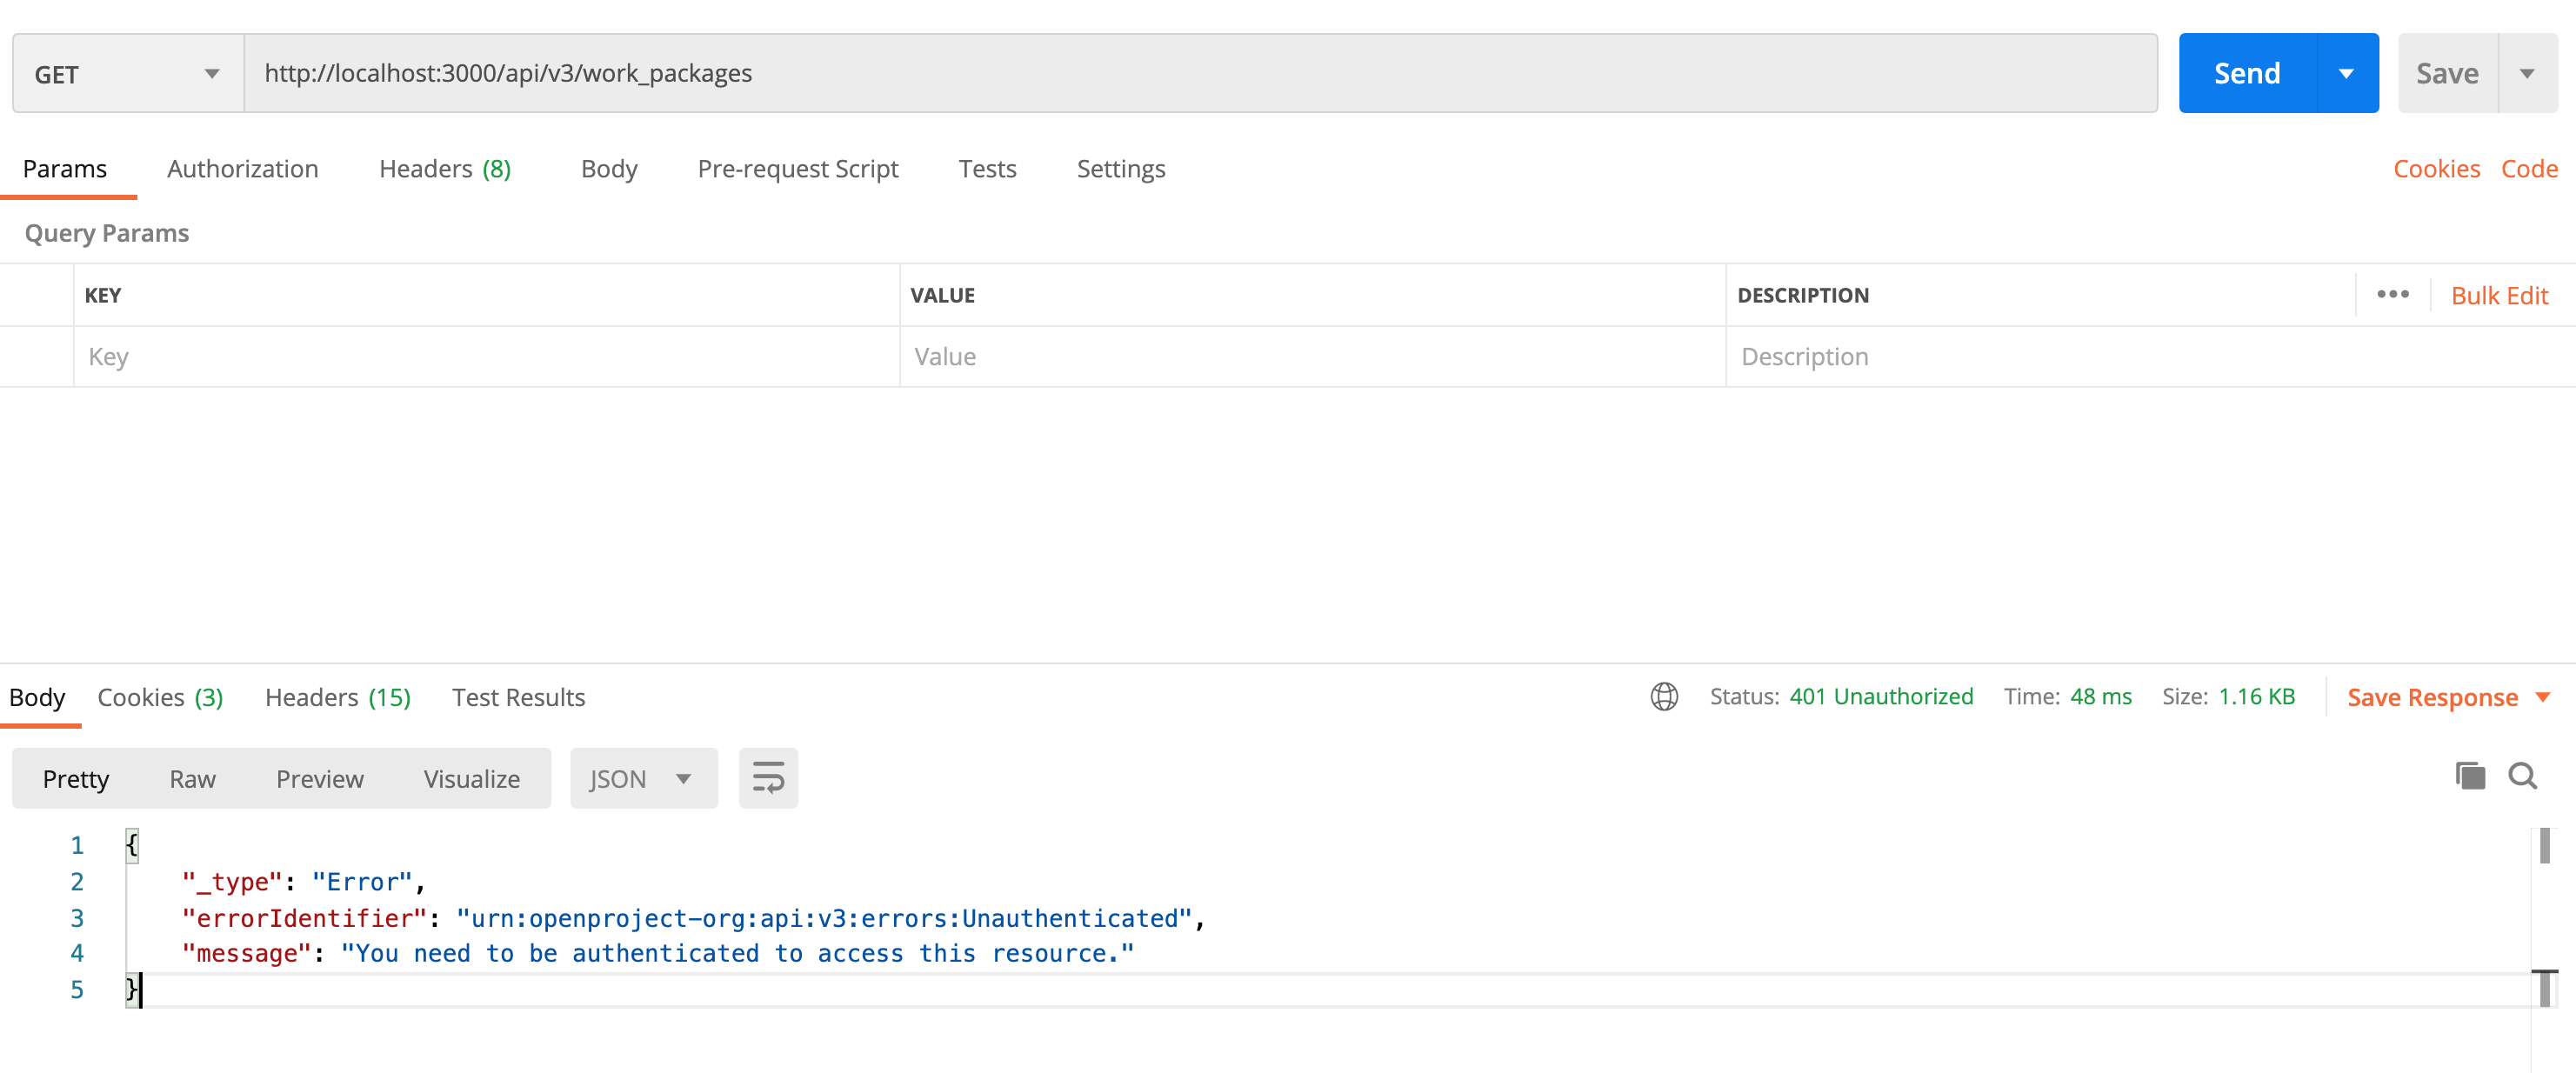Screen dimensions: 2576x1073
Task: Click the JSON format dropdown arrow
Action: [684, 779]
